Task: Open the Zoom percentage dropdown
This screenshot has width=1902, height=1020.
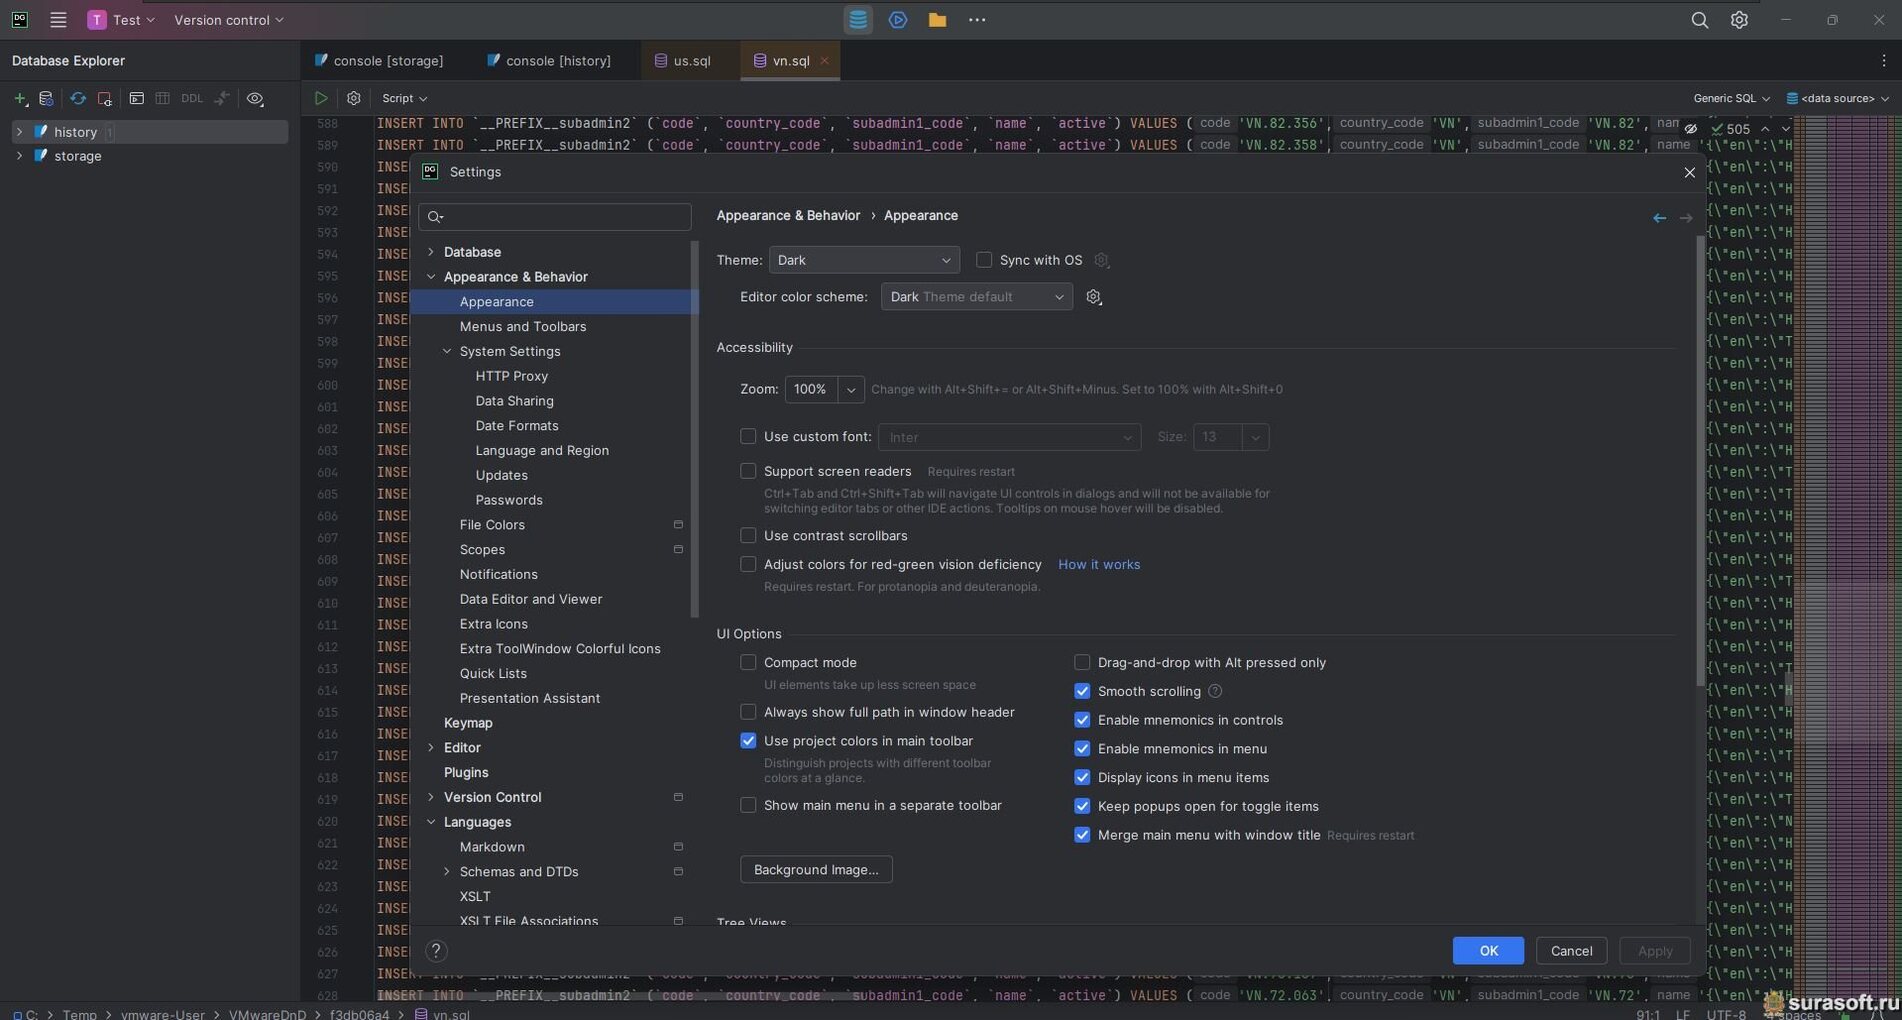Action: tap(850, 390)
